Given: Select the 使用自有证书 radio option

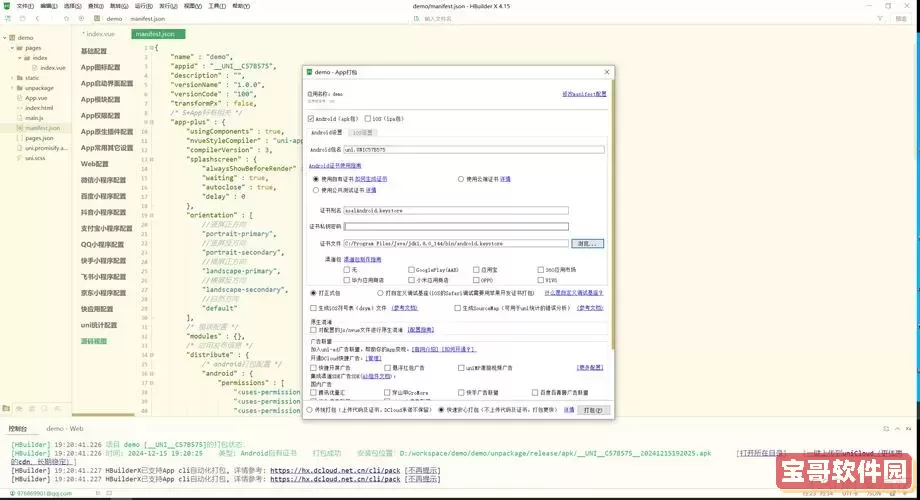Looking at the screenshot, I should point(316,179).
